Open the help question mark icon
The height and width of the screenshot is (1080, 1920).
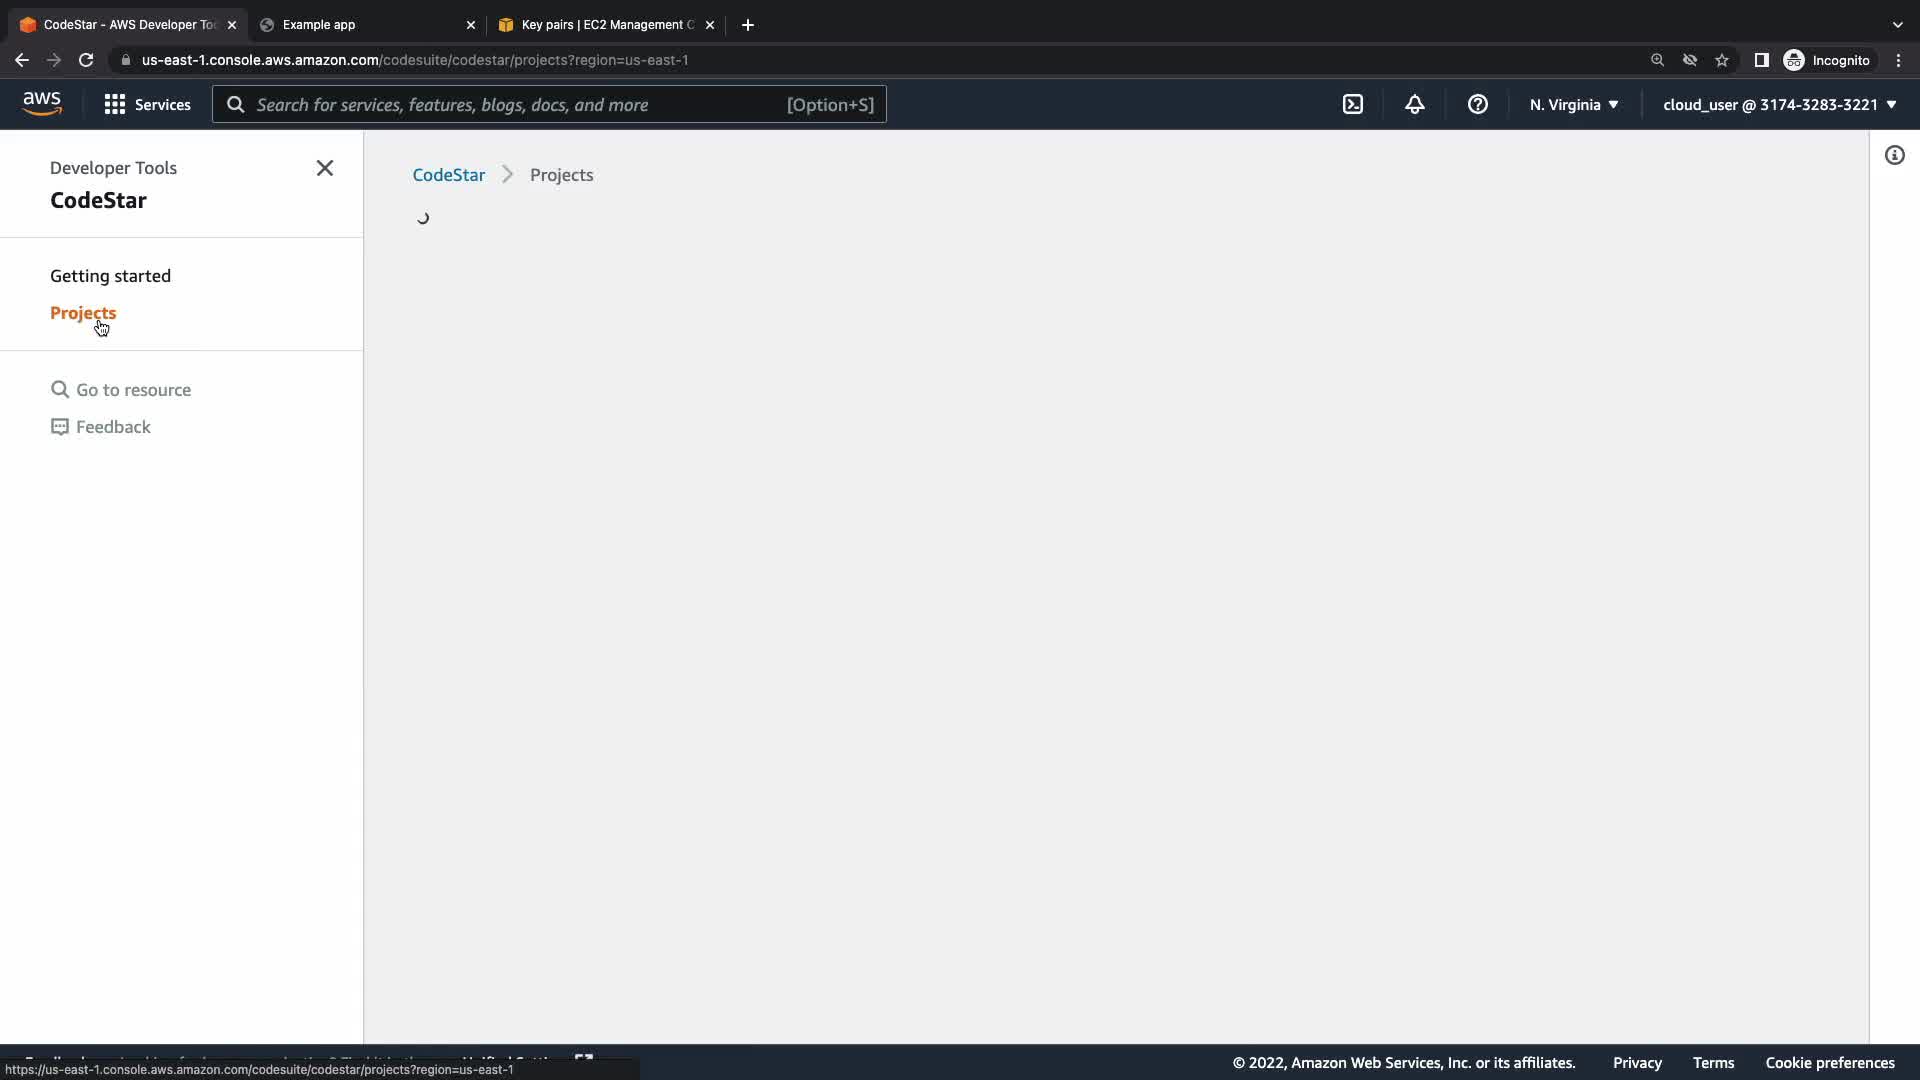pos(1477,104)
